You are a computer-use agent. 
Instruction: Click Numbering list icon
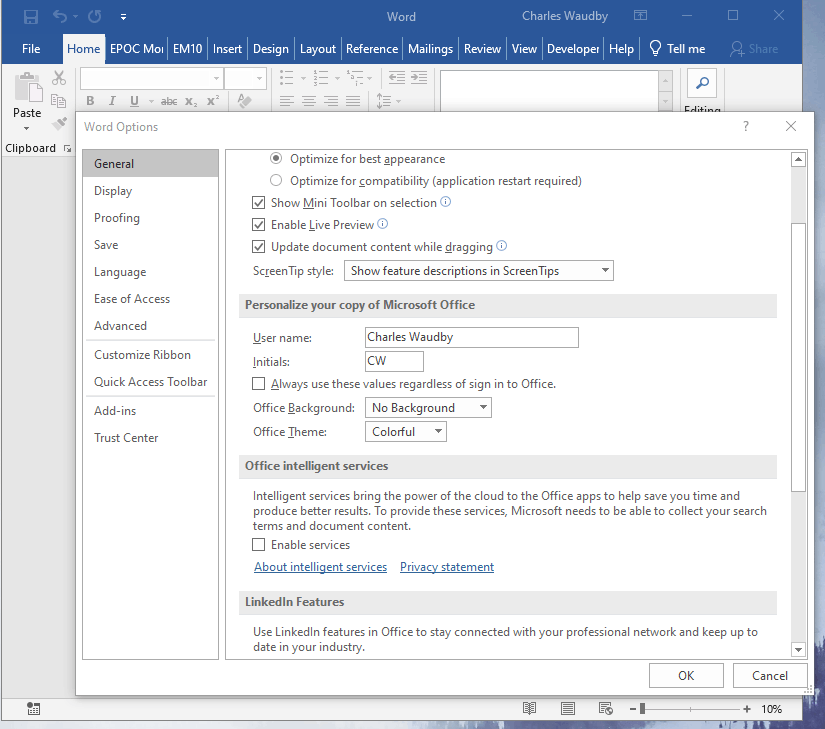tap(321, 78)
